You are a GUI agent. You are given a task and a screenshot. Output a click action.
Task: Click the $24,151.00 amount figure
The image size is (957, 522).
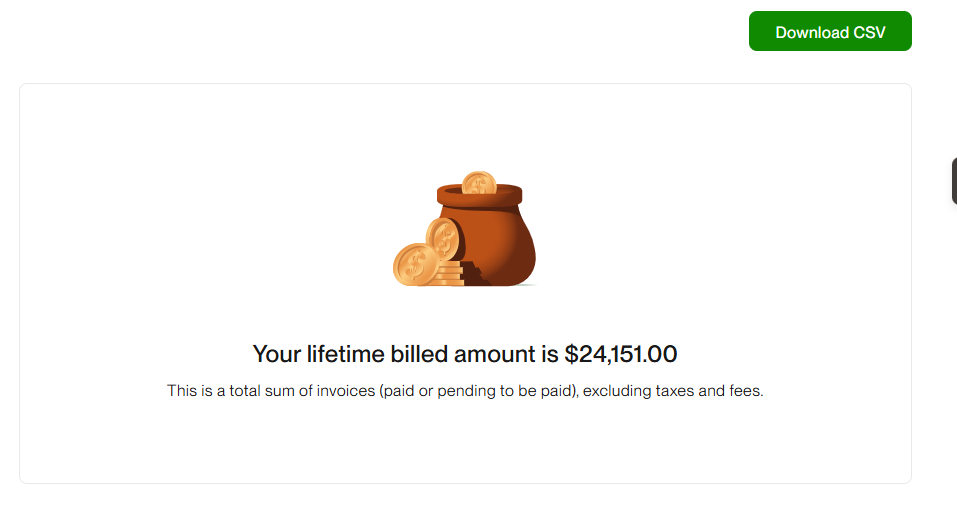[621, 354]
